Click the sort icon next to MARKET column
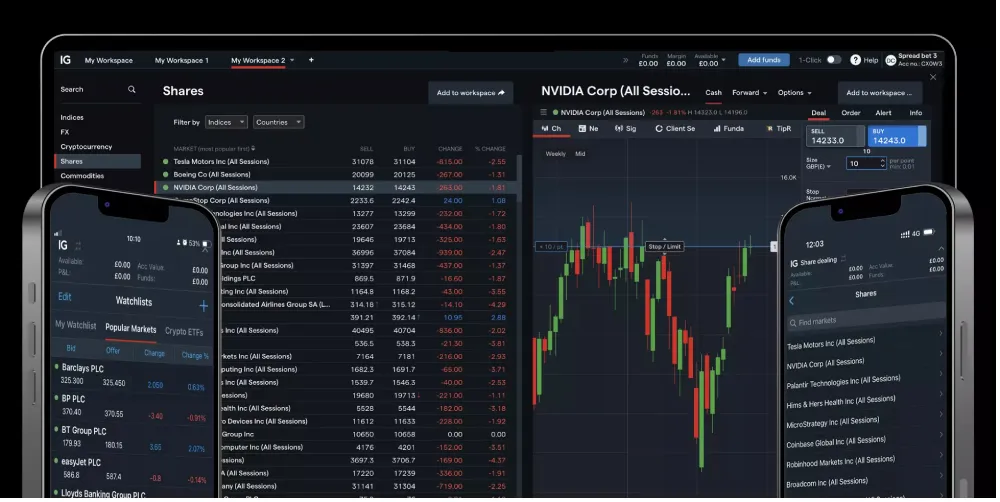 253,149
